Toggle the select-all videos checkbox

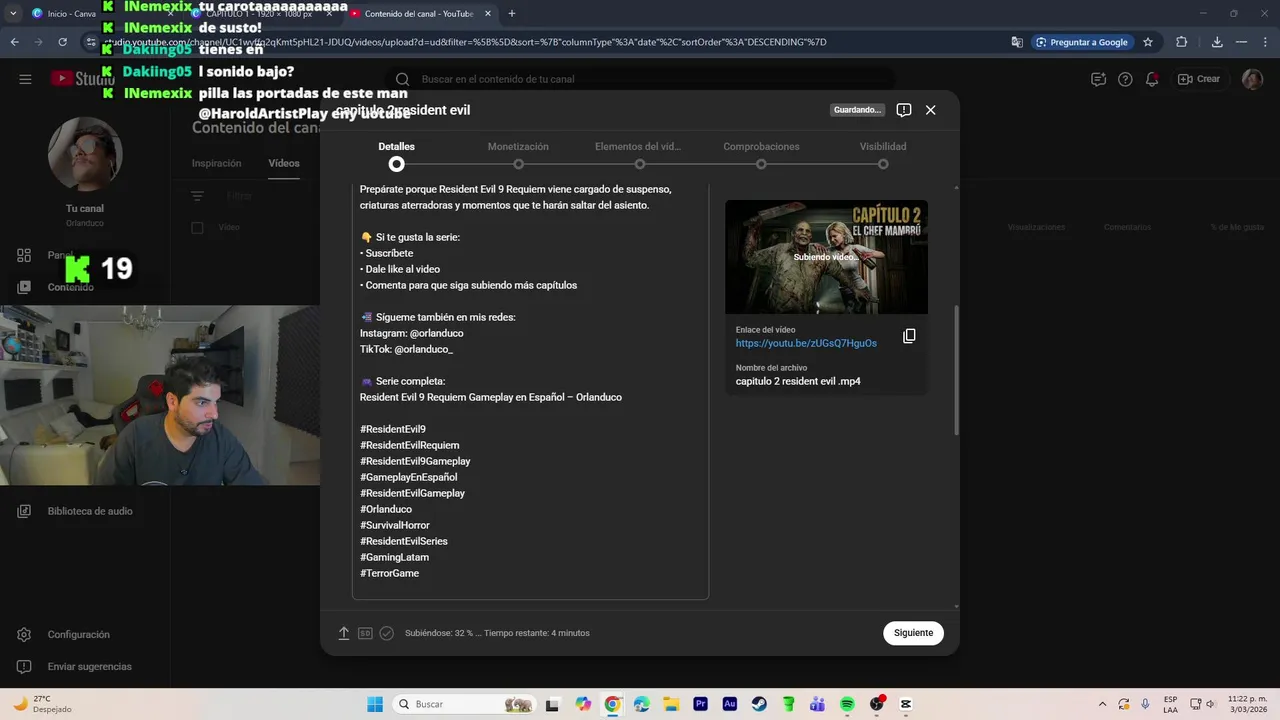point(197,228)
